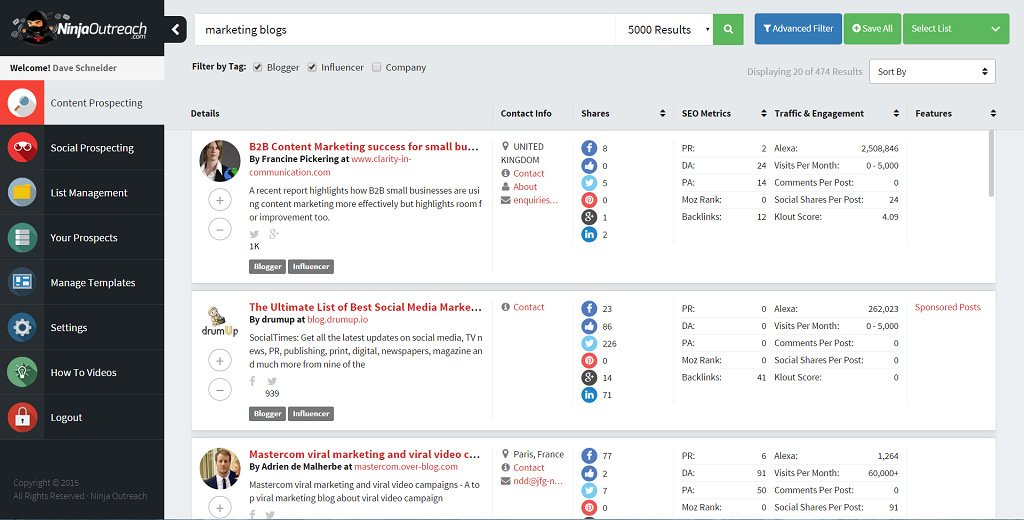Viewport: 1024px width, 520px height.
Task: Open the 5000 Results dropdown
Action: (x=664, y=29)
